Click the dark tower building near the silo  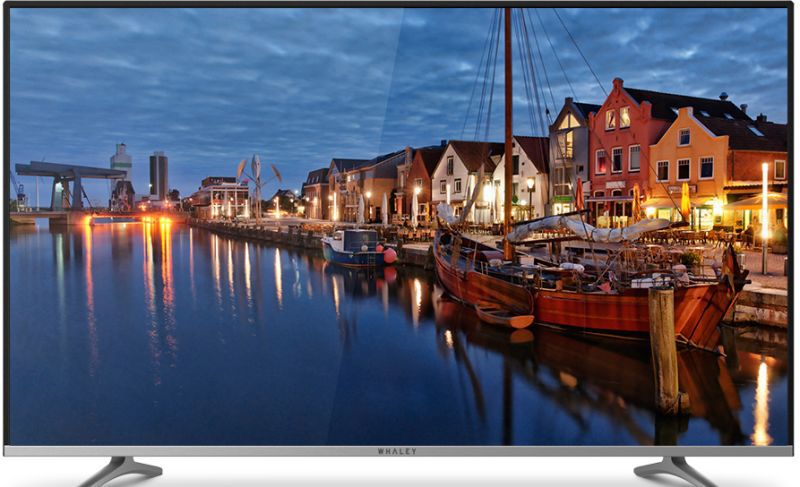[x=159, y=175]
